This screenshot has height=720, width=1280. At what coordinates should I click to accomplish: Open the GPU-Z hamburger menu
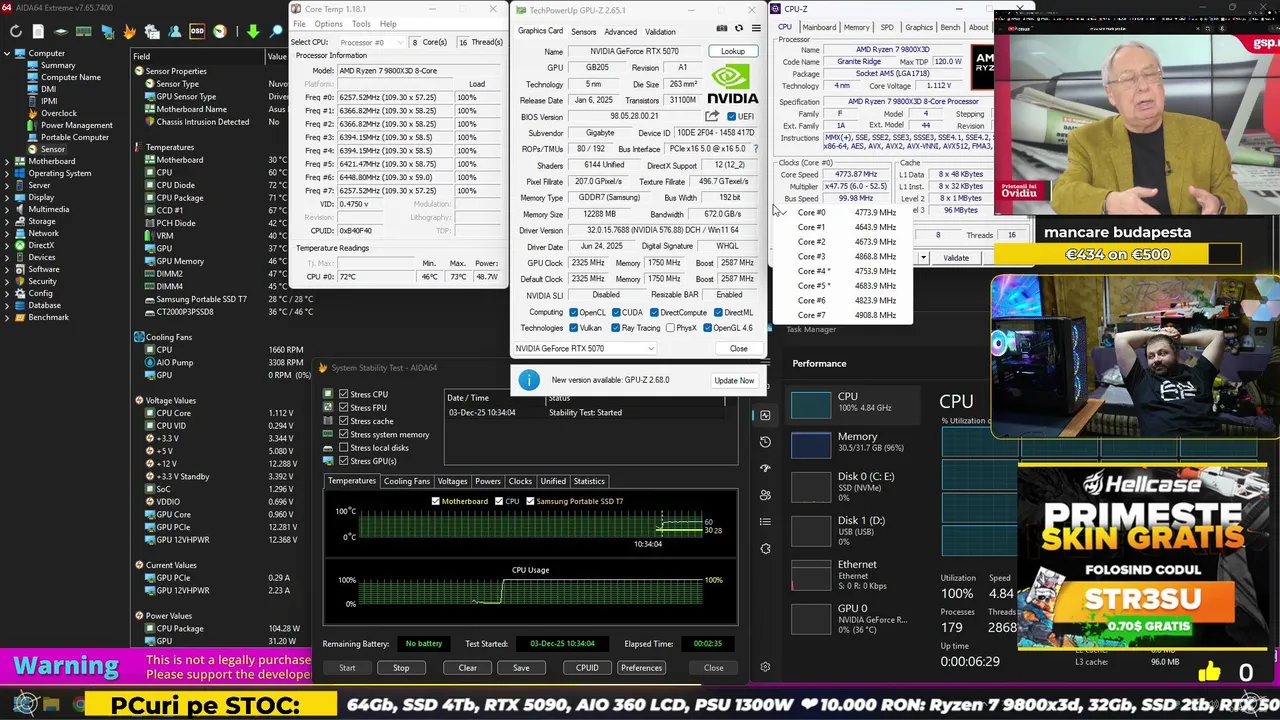point(756,28)
